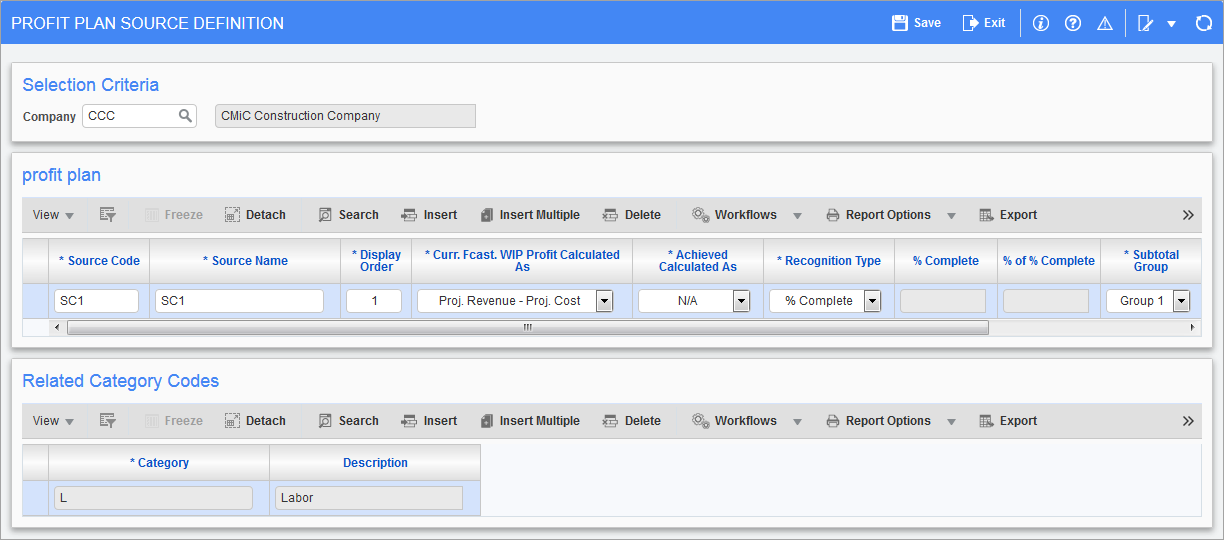Click the Exit button in header
1224x540 pixels.
pyautogui.click(x=984, y=23)
